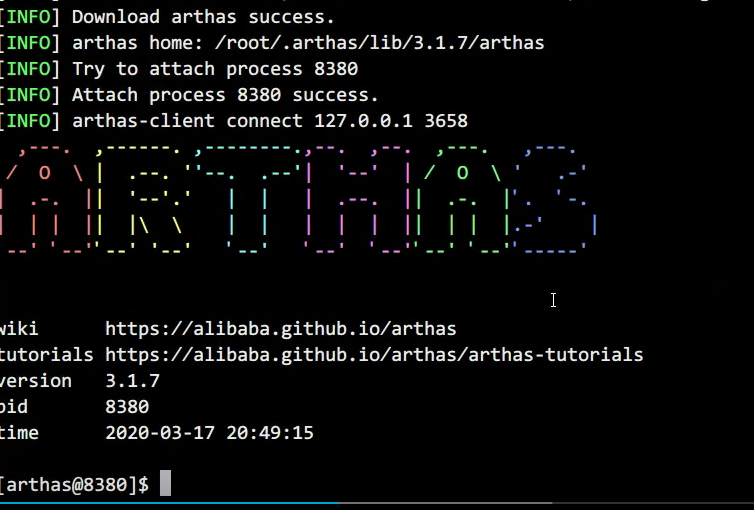Open the arthas-tutorials URL

(x=374, y=355)
